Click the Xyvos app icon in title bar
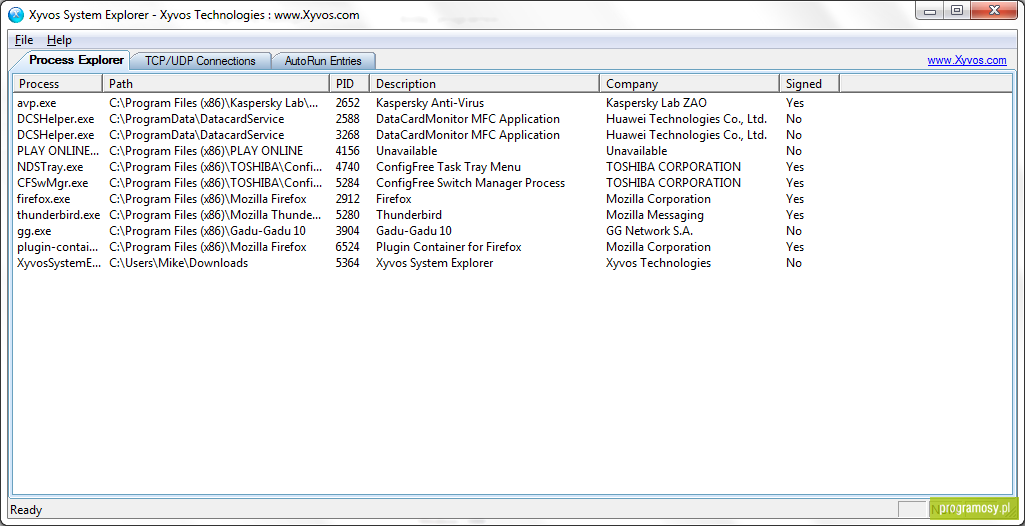 click(16, 15)
